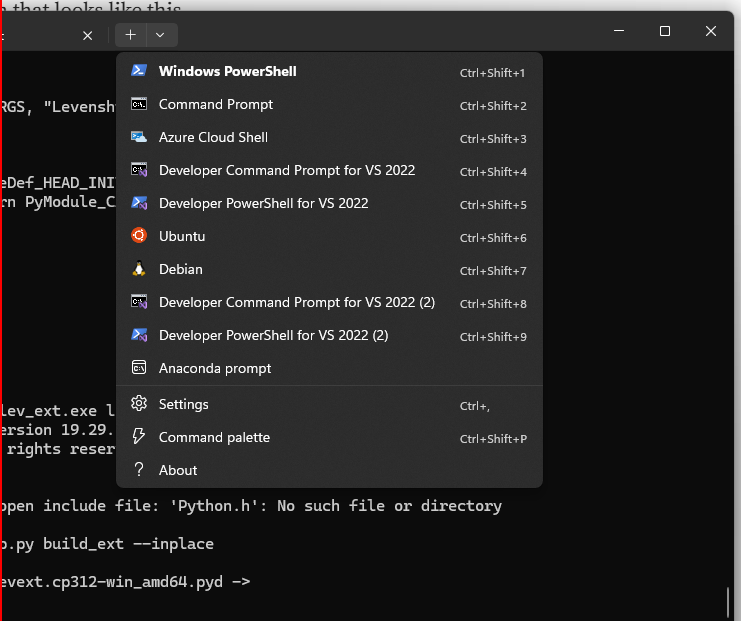Click Developer PowerShell VS 2022 (2) icon

pyautogui.click(x=139, y=335)
